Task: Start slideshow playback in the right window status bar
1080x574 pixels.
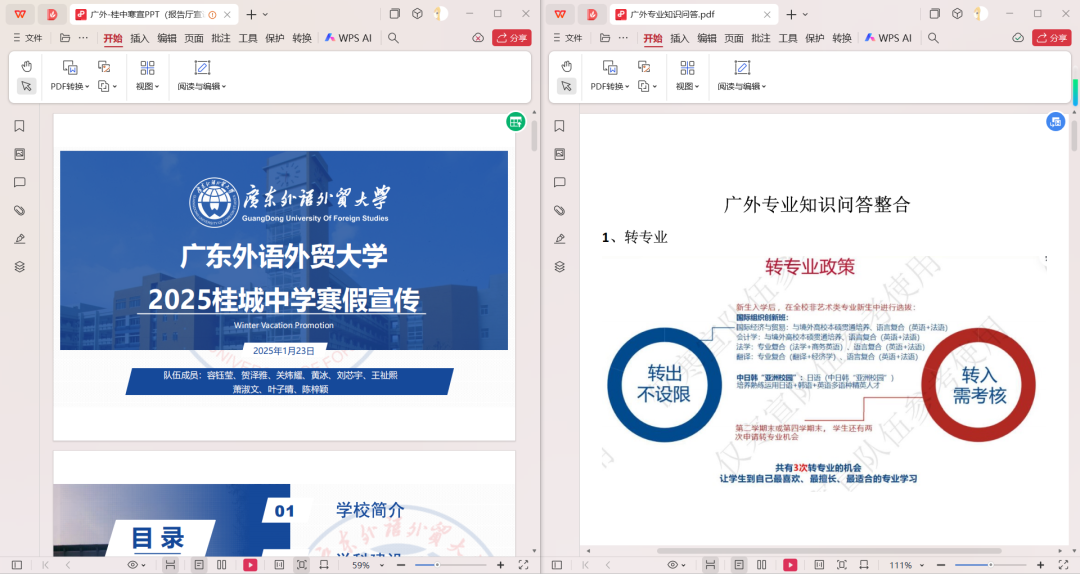Action: coord(790,565)
